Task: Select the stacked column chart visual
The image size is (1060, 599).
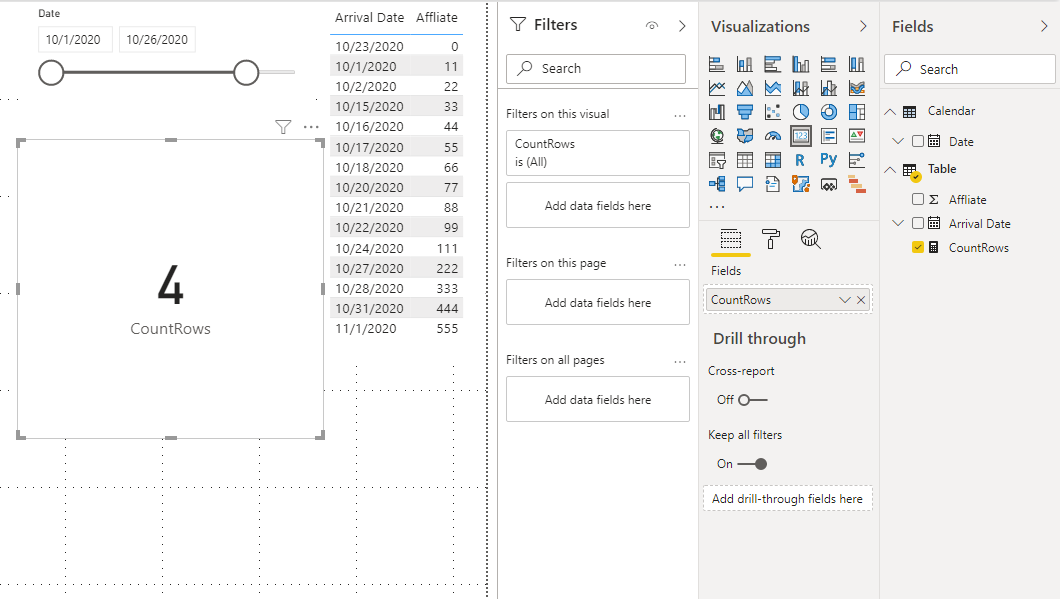Action: coord(744,64)
